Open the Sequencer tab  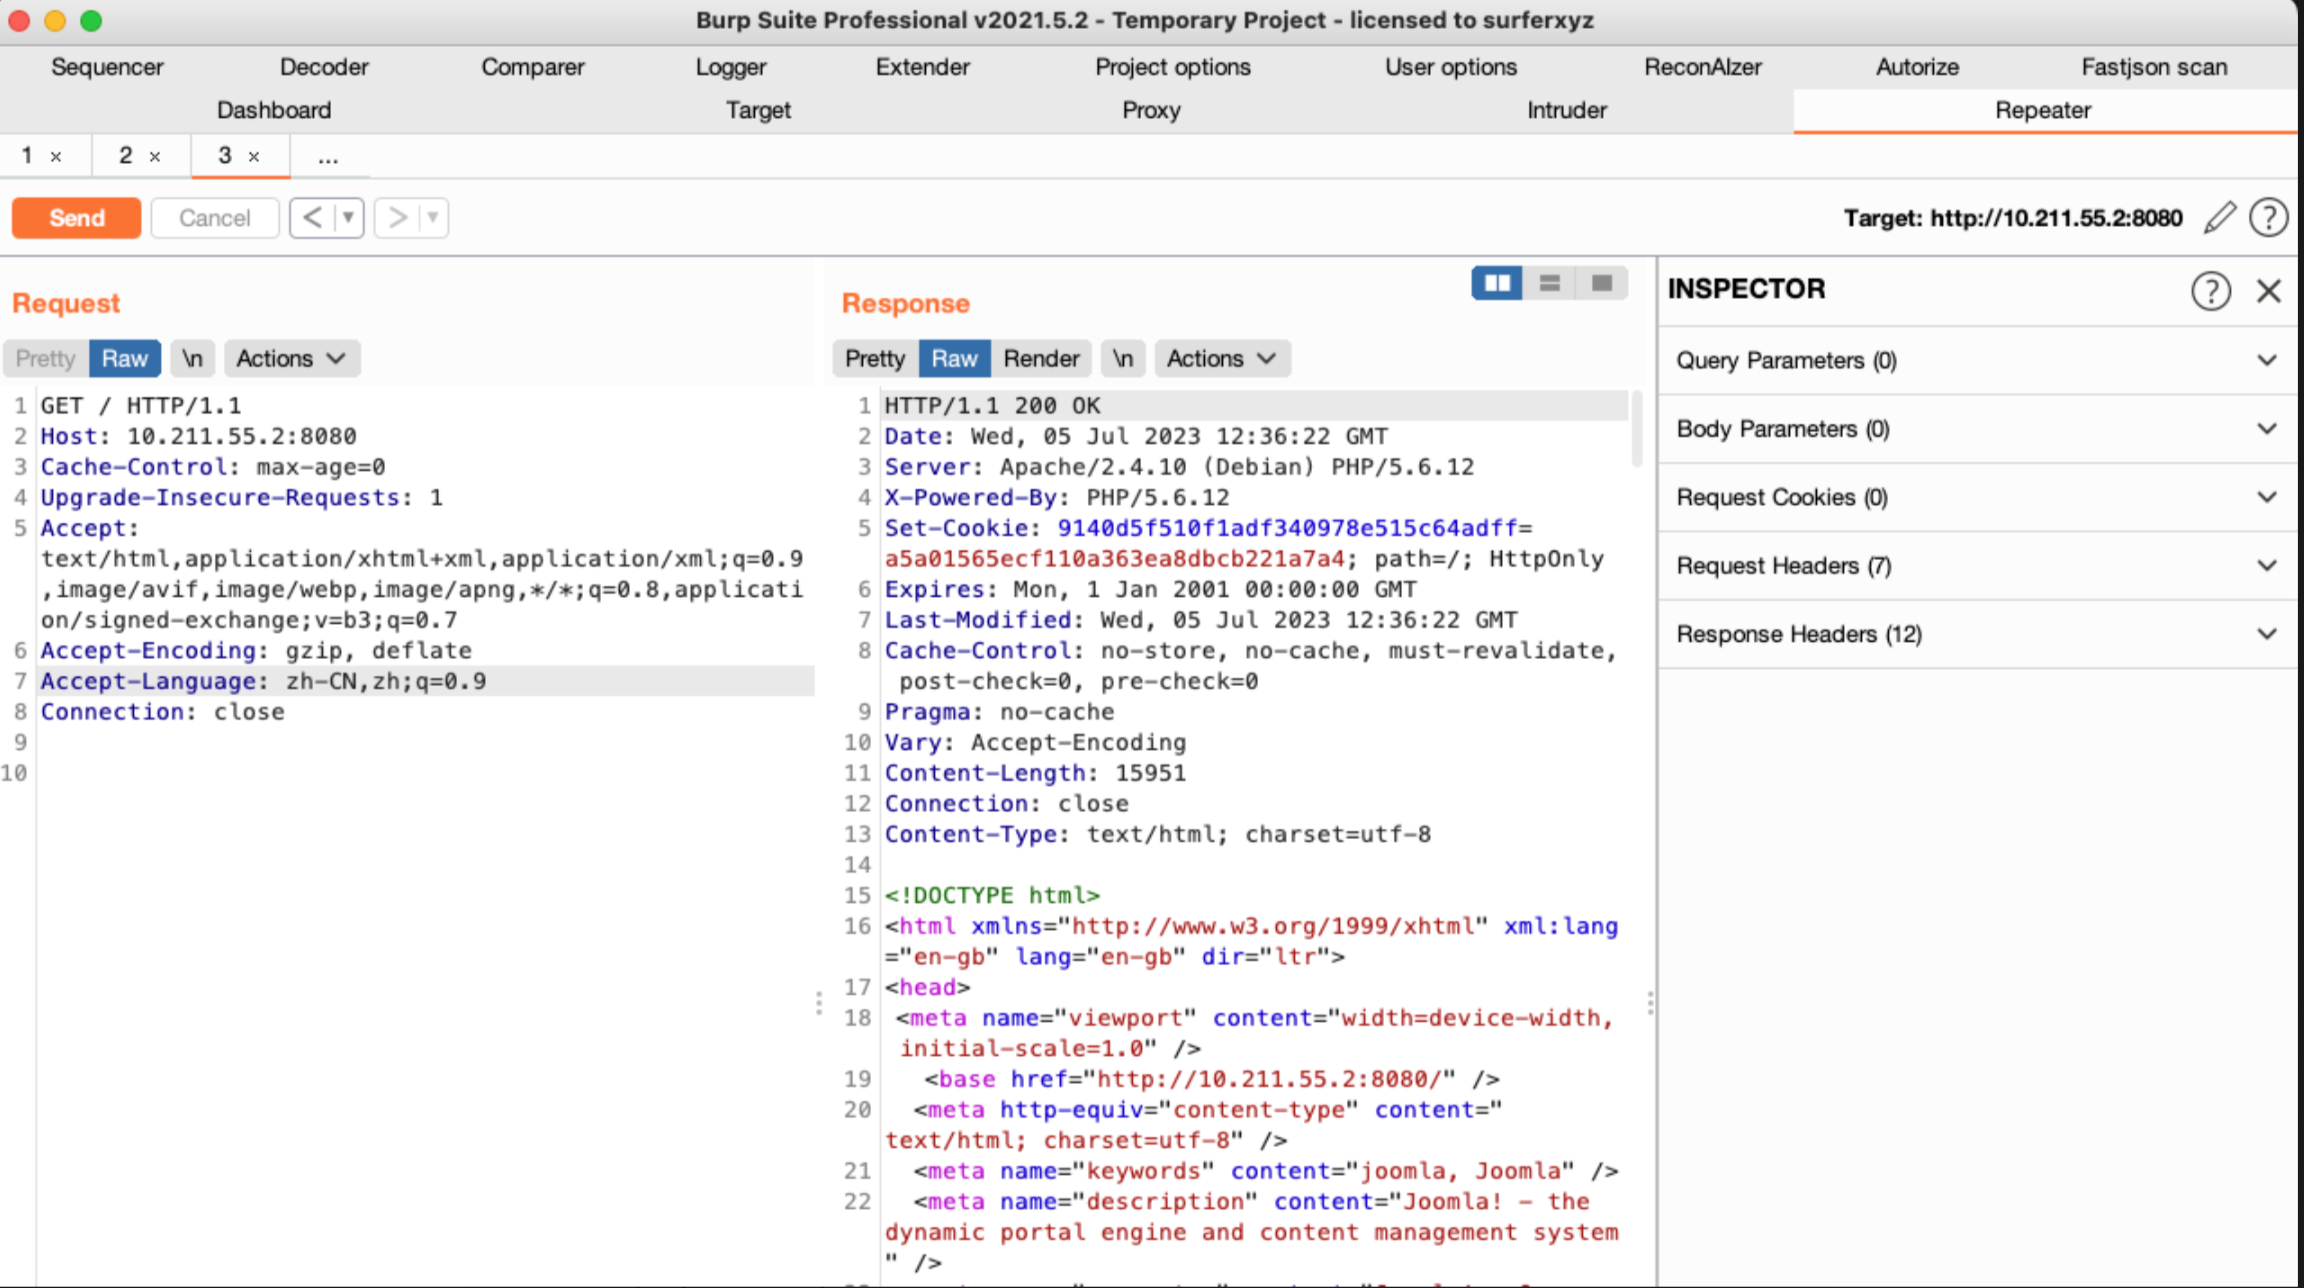tap(107, 67)
